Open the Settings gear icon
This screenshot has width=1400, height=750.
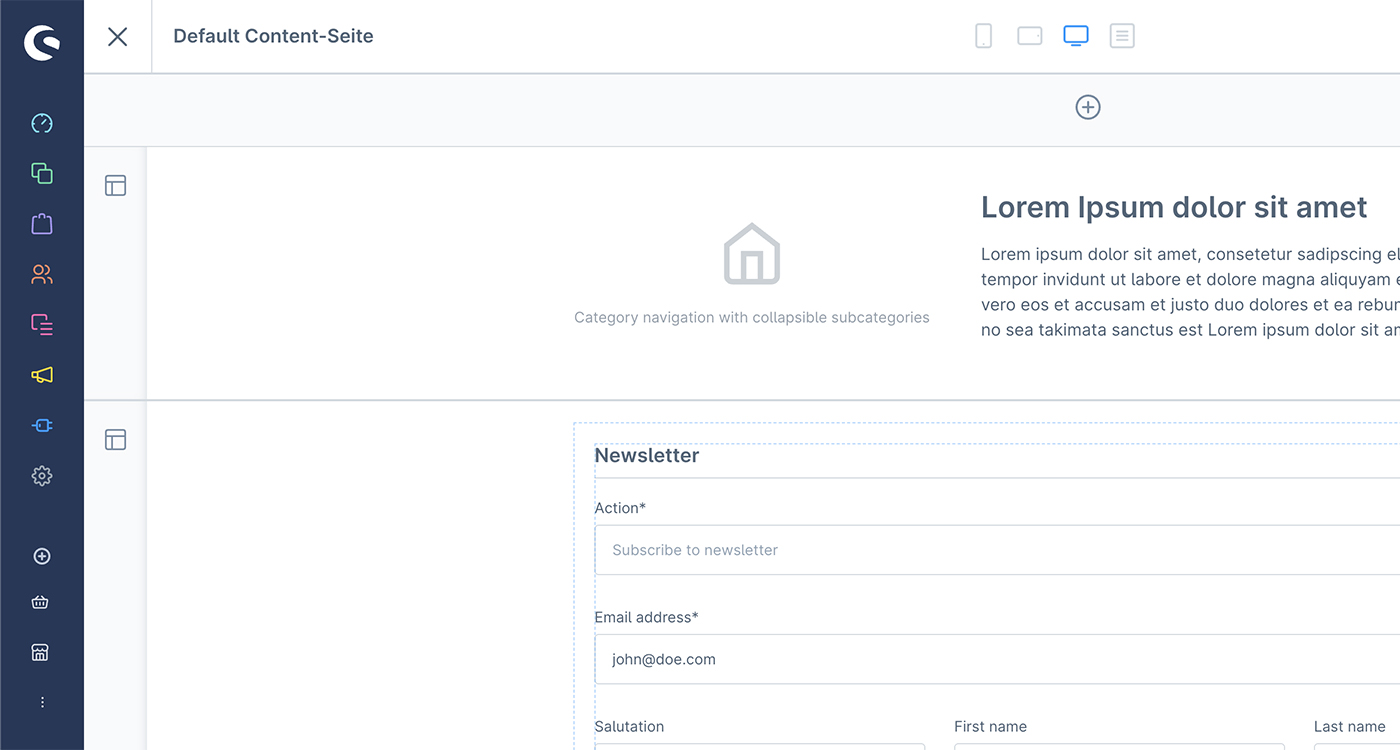(x=42, y=476)
